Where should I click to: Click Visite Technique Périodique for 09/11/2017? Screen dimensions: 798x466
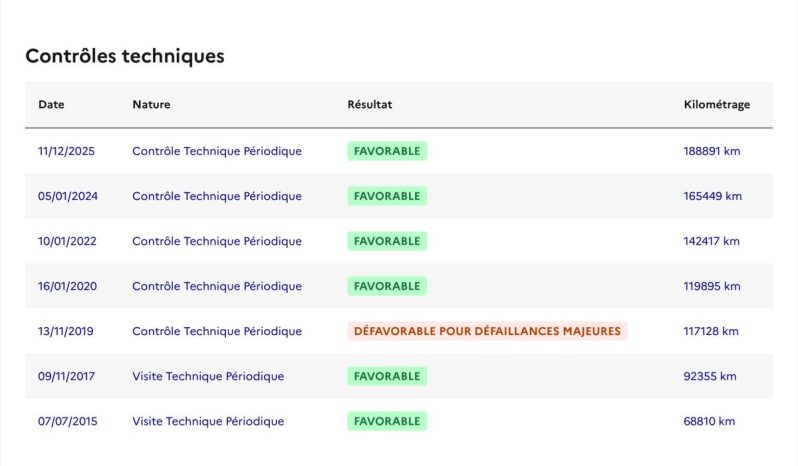point(208,376)
